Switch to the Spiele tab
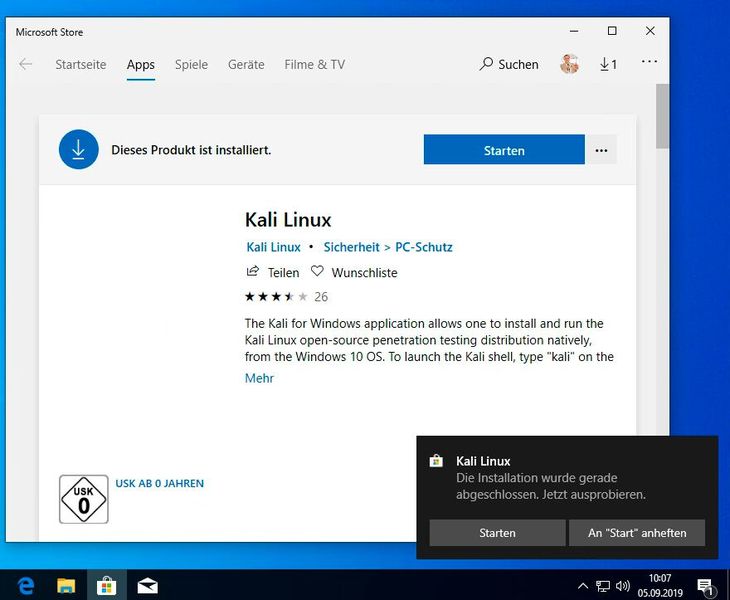730x600 pixels. pyautogui.click(x=191, y=64)
